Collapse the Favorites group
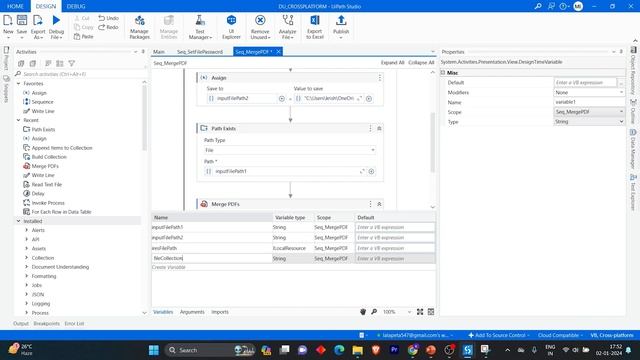Image resolution: width=640 pixels, height=360 pixels. coord(18,83)
